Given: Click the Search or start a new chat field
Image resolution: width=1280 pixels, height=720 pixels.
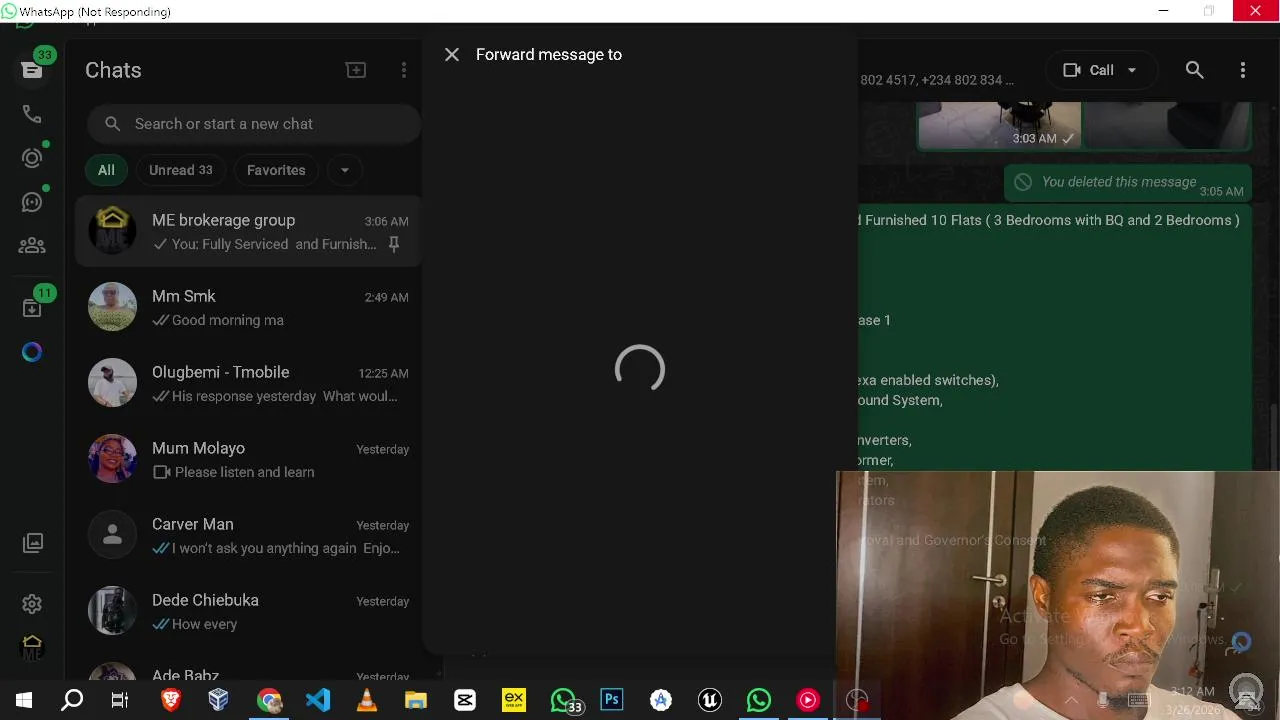Looking at the screenshot, I should coord(254,124).
